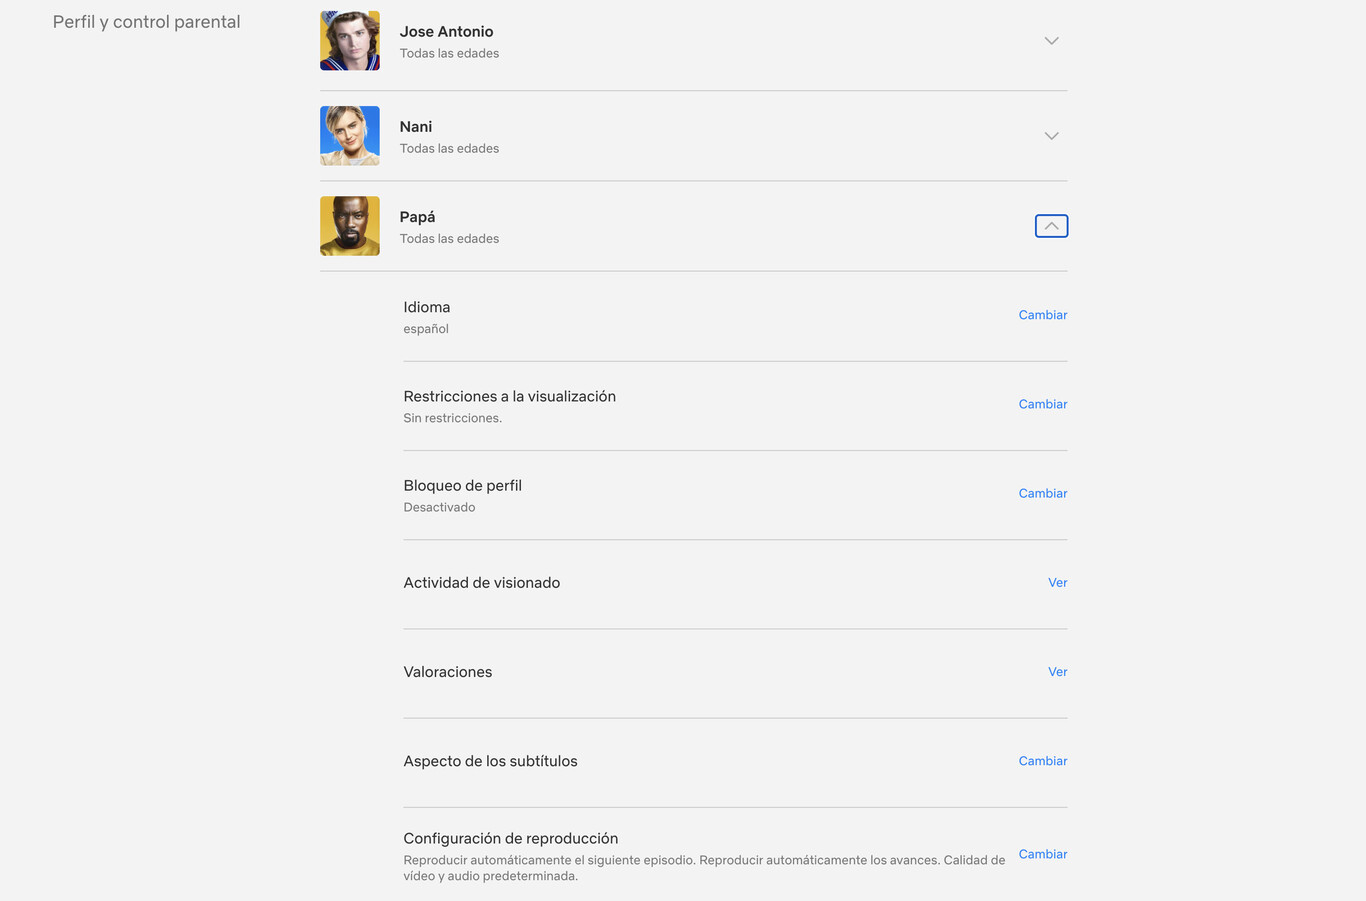
Task: Open Restricciones a la visualización settings
Action: tap(1043, 403)
